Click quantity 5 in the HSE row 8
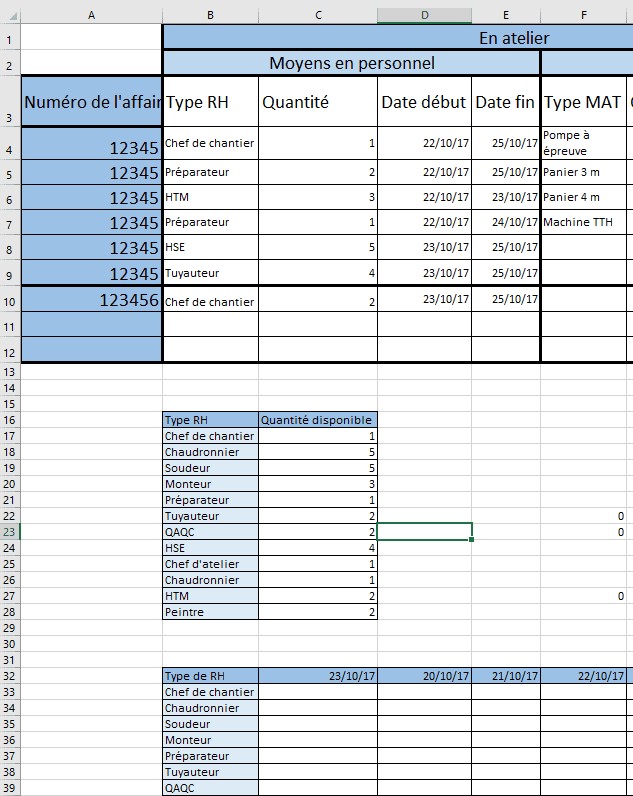Screen dimensions: 633x796 click(318, 247)
